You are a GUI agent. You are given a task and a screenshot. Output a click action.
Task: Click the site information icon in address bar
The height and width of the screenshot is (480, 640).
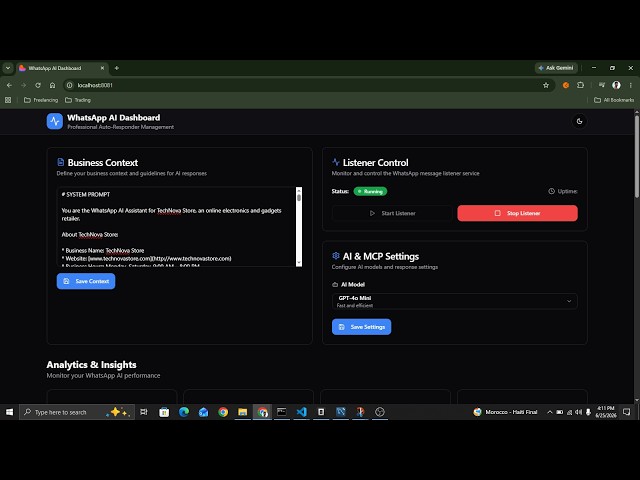[69, 85]
